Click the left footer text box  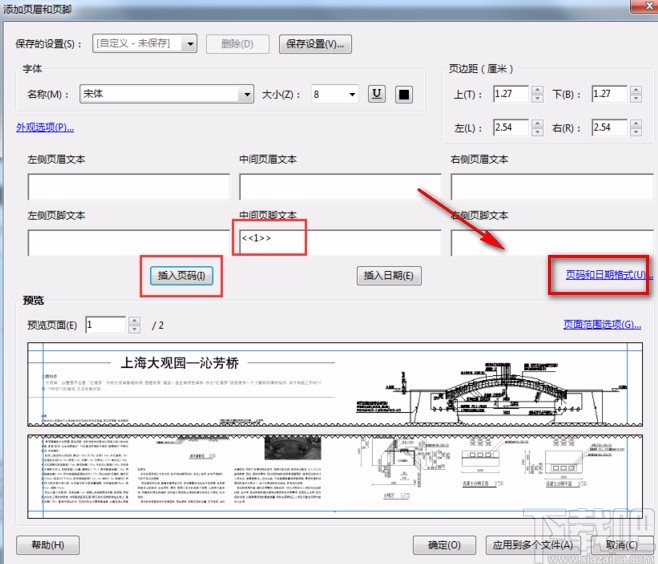(128, 243)
